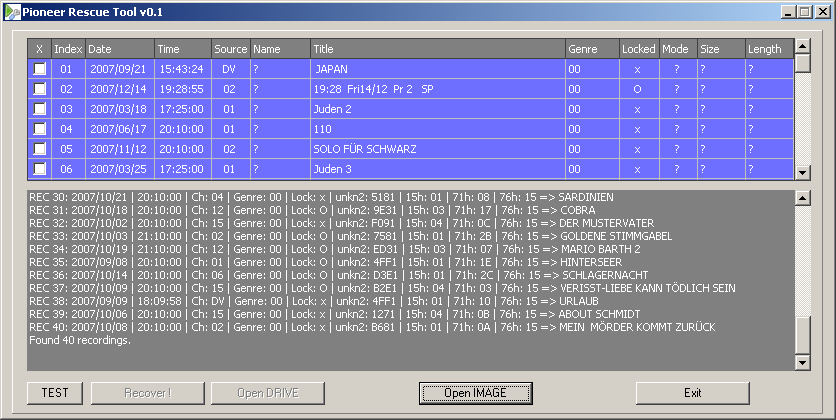Click log line REC 36 SCHLAGERNACHT
Viewport: 836px width, 420px height.
pos(339,275)
